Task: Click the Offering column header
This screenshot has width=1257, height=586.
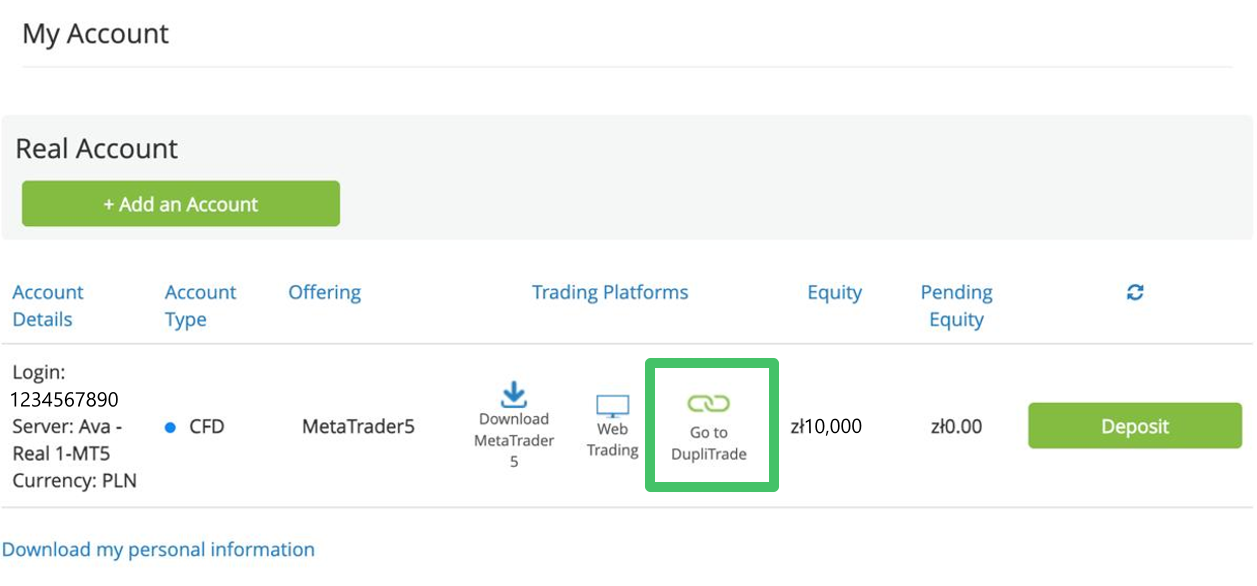Action: [x=324, y=292]
